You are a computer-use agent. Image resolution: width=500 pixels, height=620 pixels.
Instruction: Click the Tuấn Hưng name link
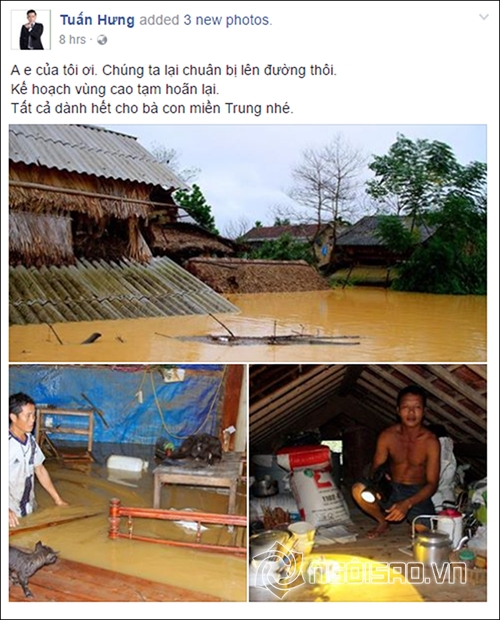point(97,20)
